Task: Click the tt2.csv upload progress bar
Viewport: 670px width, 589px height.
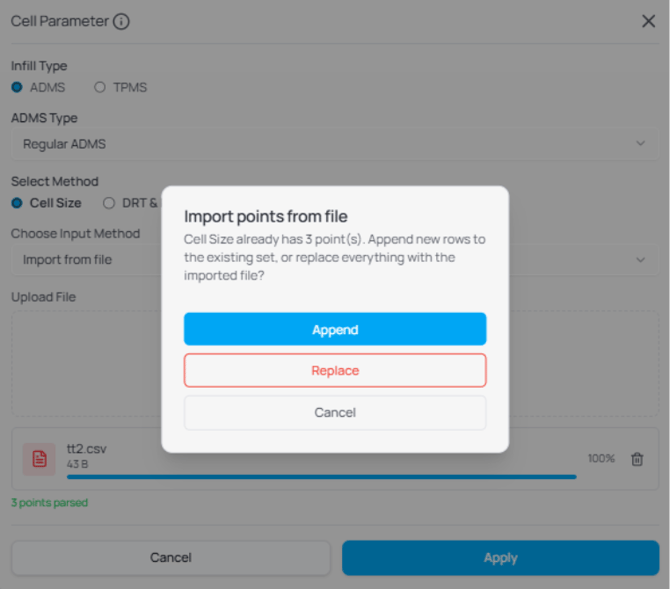Action: coord(322,477)
